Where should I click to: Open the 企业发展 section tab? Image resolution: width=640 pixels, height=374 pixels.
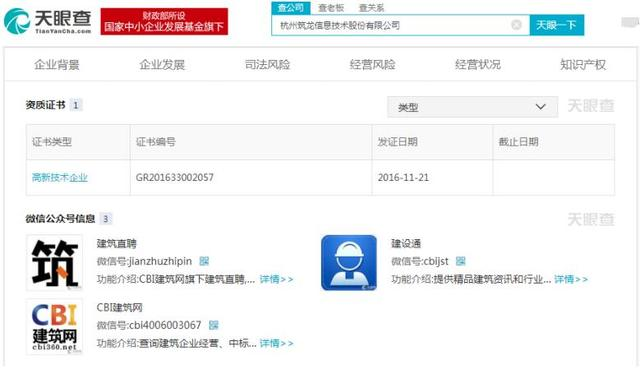tap(162, 65)
